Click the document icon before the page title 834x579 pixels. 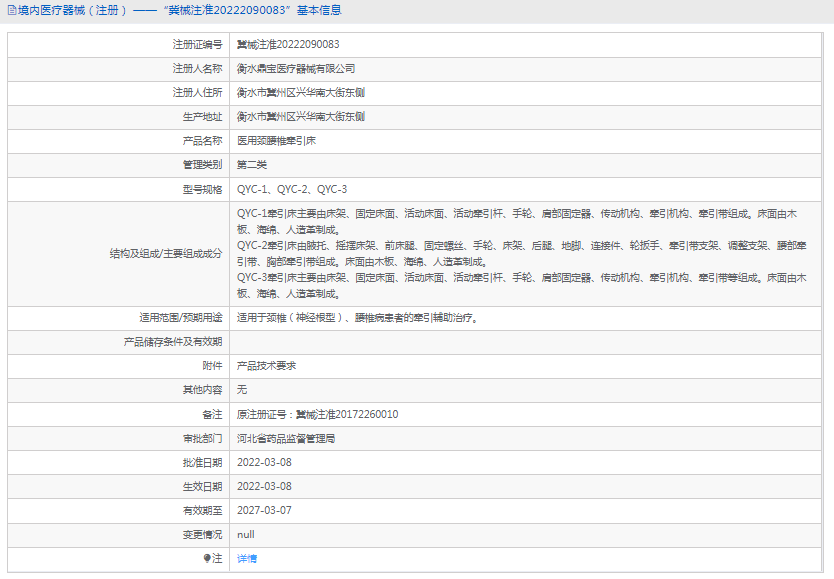(12, 10)
